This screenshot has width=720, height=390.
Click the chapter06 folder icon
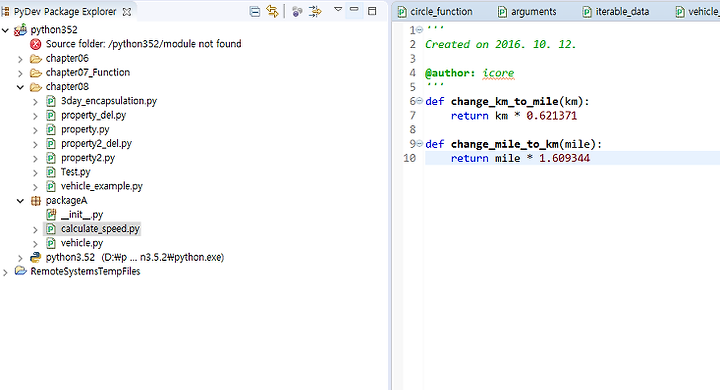pyautogui.click(x=35, y=58)
